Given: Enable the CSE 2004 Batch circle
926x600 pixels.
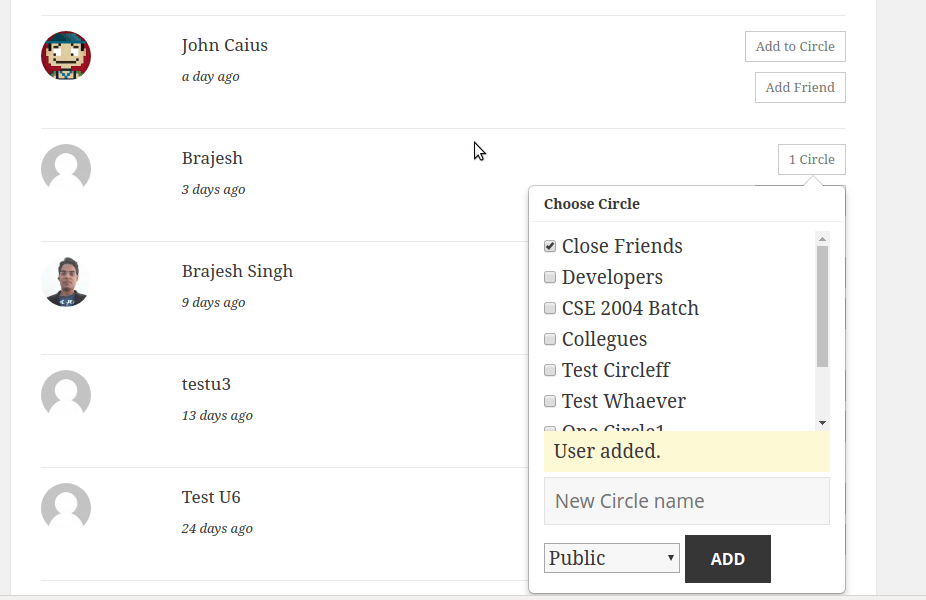Looking at the screenshot, I should click(549, 307).
